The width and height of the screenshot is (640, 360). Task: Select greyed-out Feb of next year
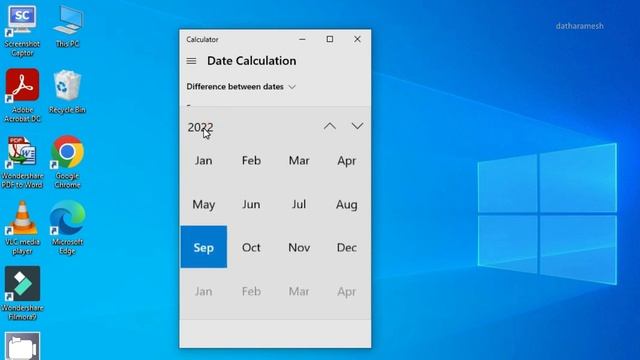[x=251, y=291]
